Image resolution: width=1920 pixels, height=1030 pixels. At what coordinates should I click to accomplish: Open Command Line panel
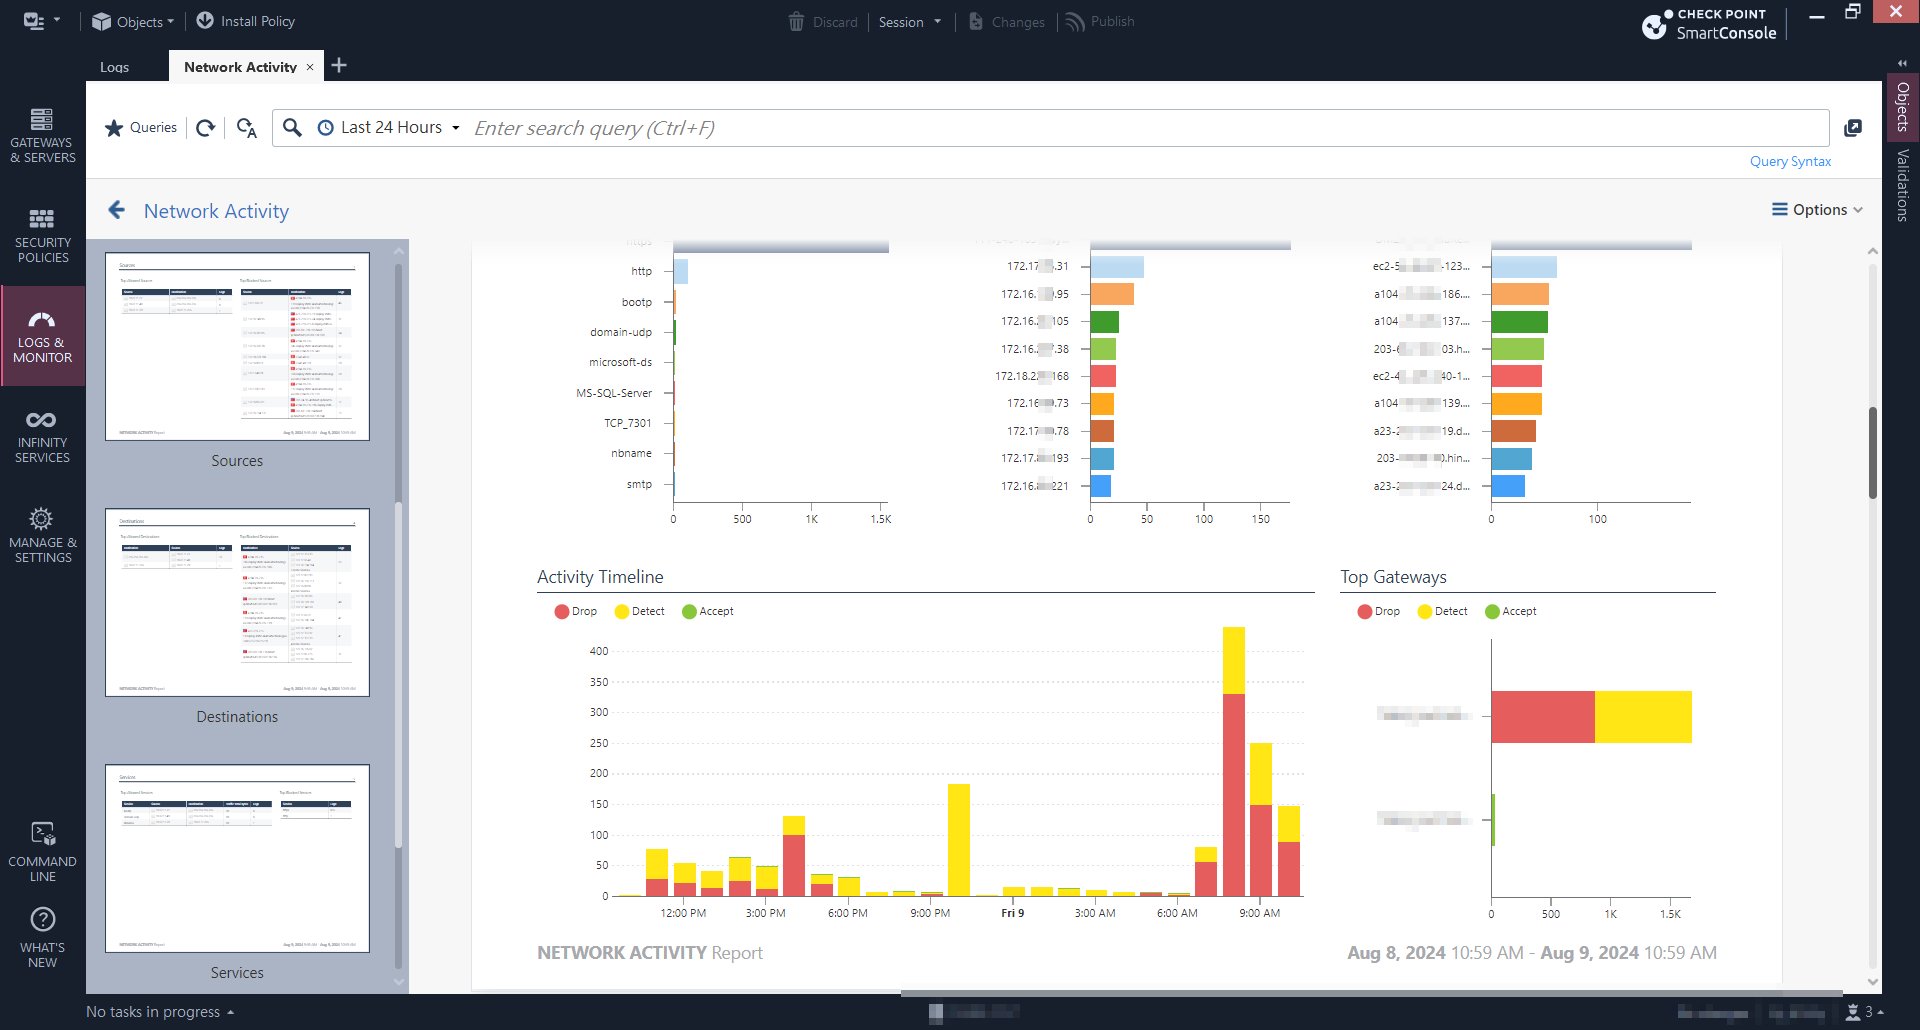click(x=42, y=852)
